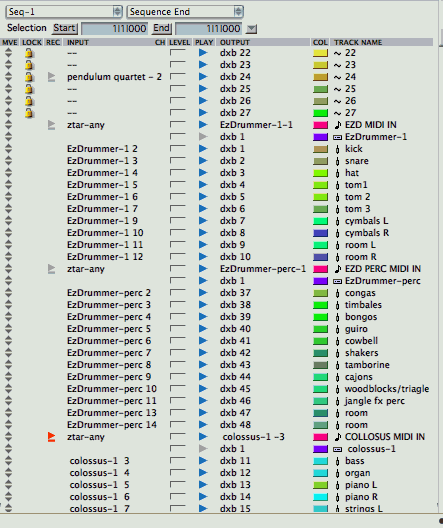Click the LOCK column header

tap(32, 42)
